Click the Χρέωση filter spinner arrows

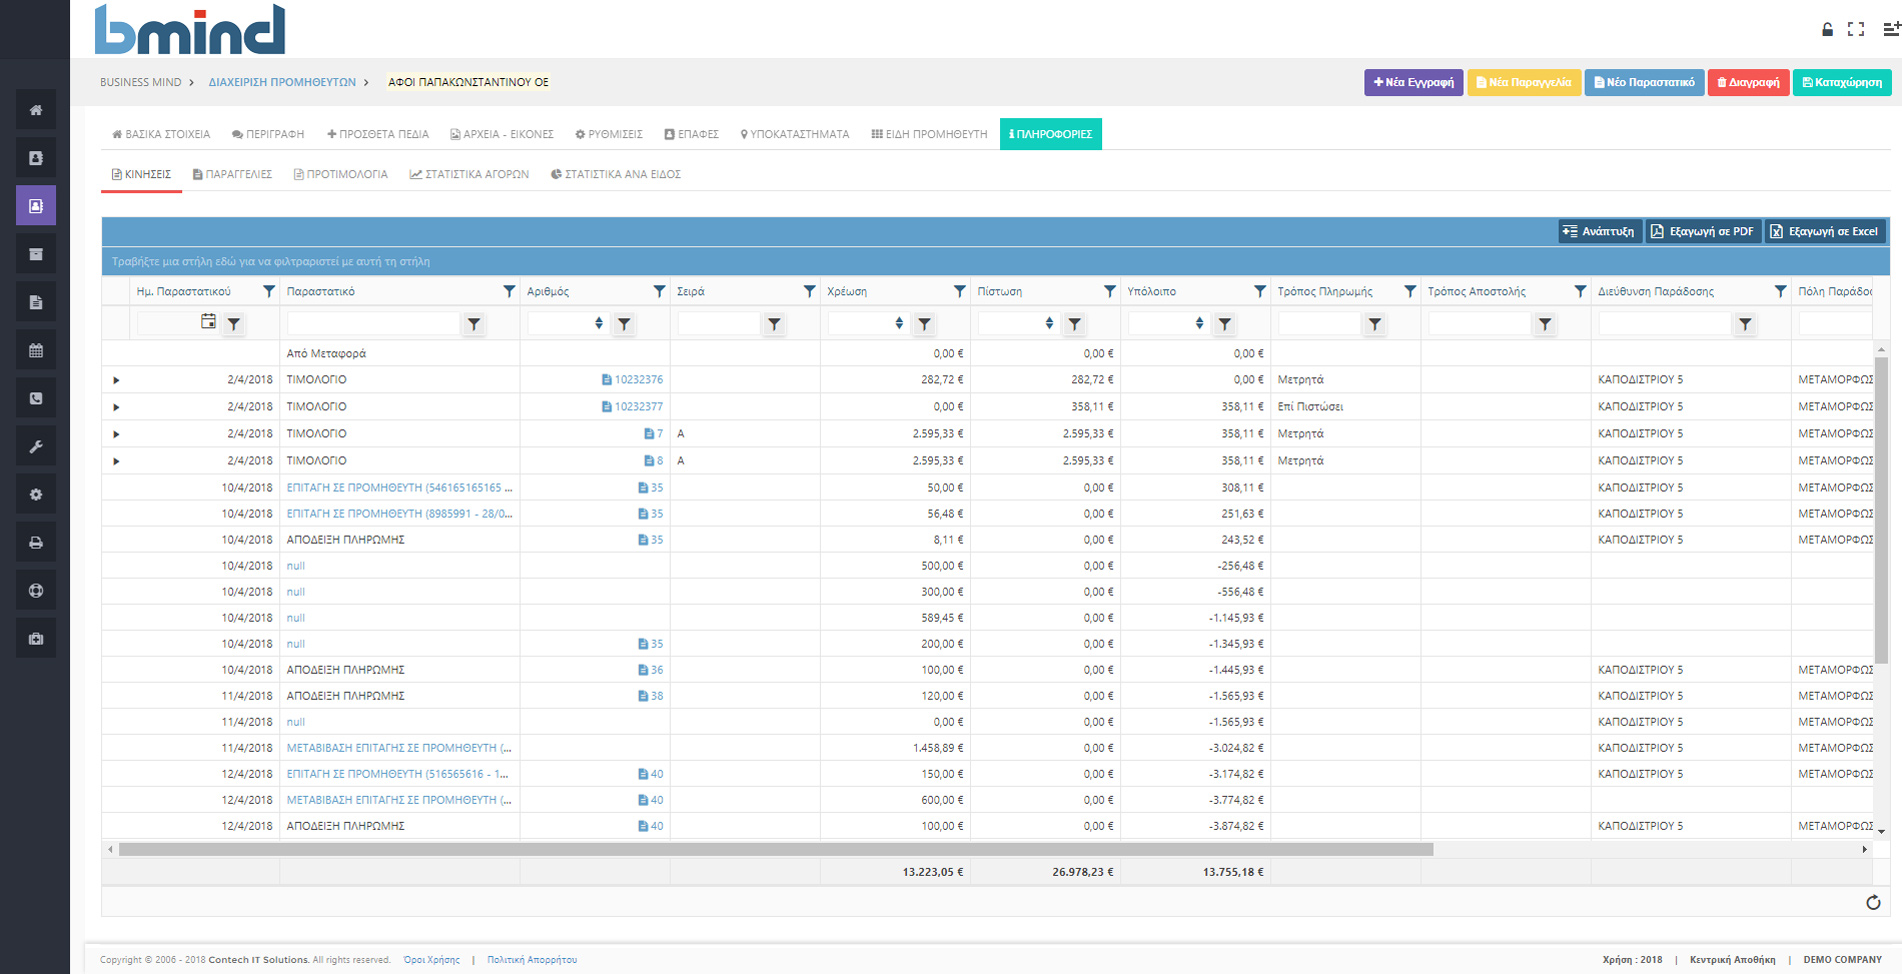[x=899, y=323]
